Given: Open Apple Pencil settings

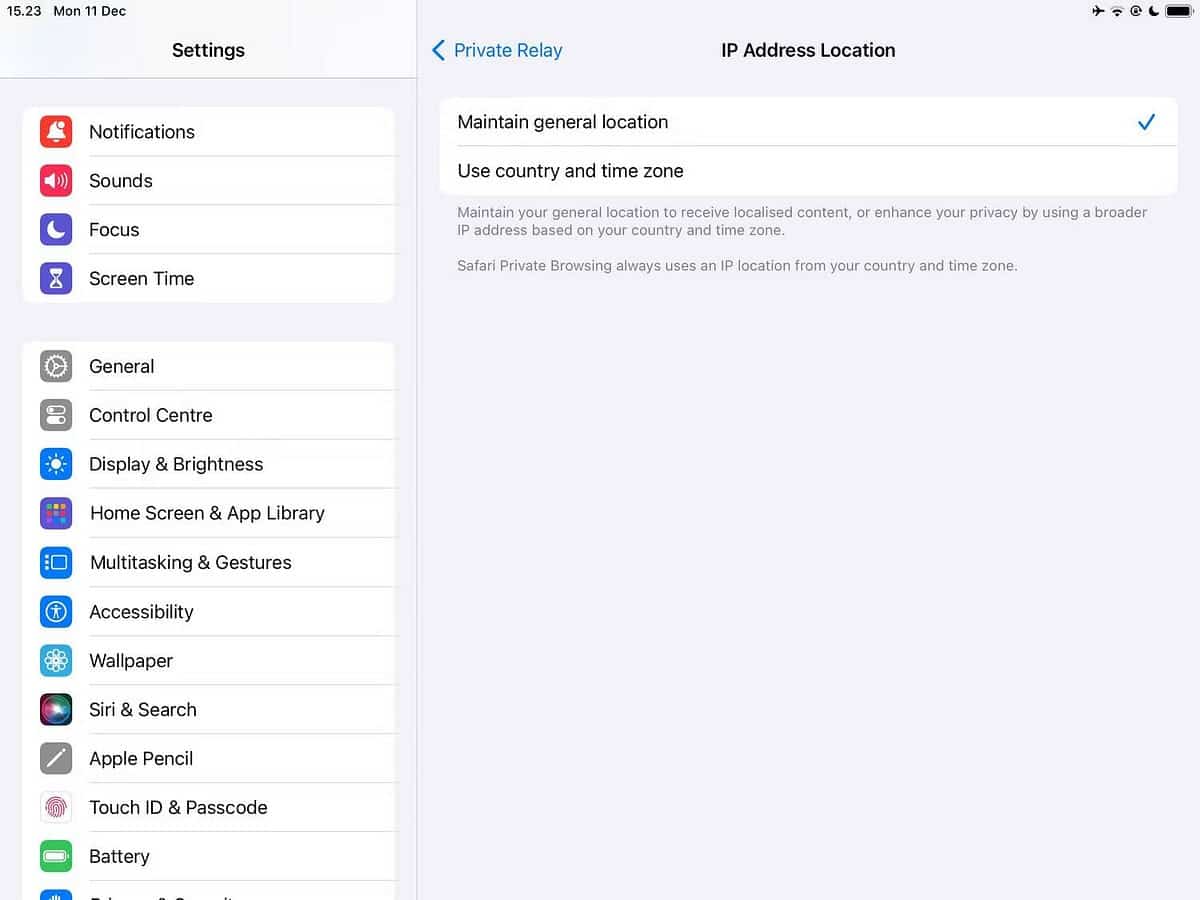Looking at the screenshot, I should point(141,758).
